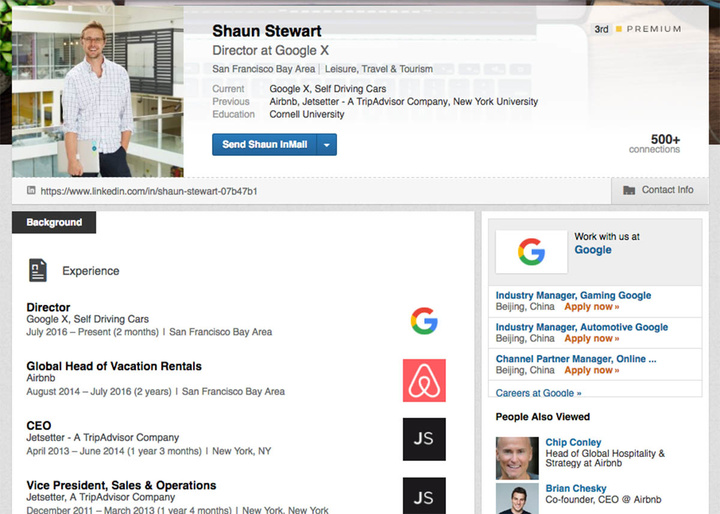Click the Experience section heading
The width and height of the screenshot is (720, 514).
(90, 271)
